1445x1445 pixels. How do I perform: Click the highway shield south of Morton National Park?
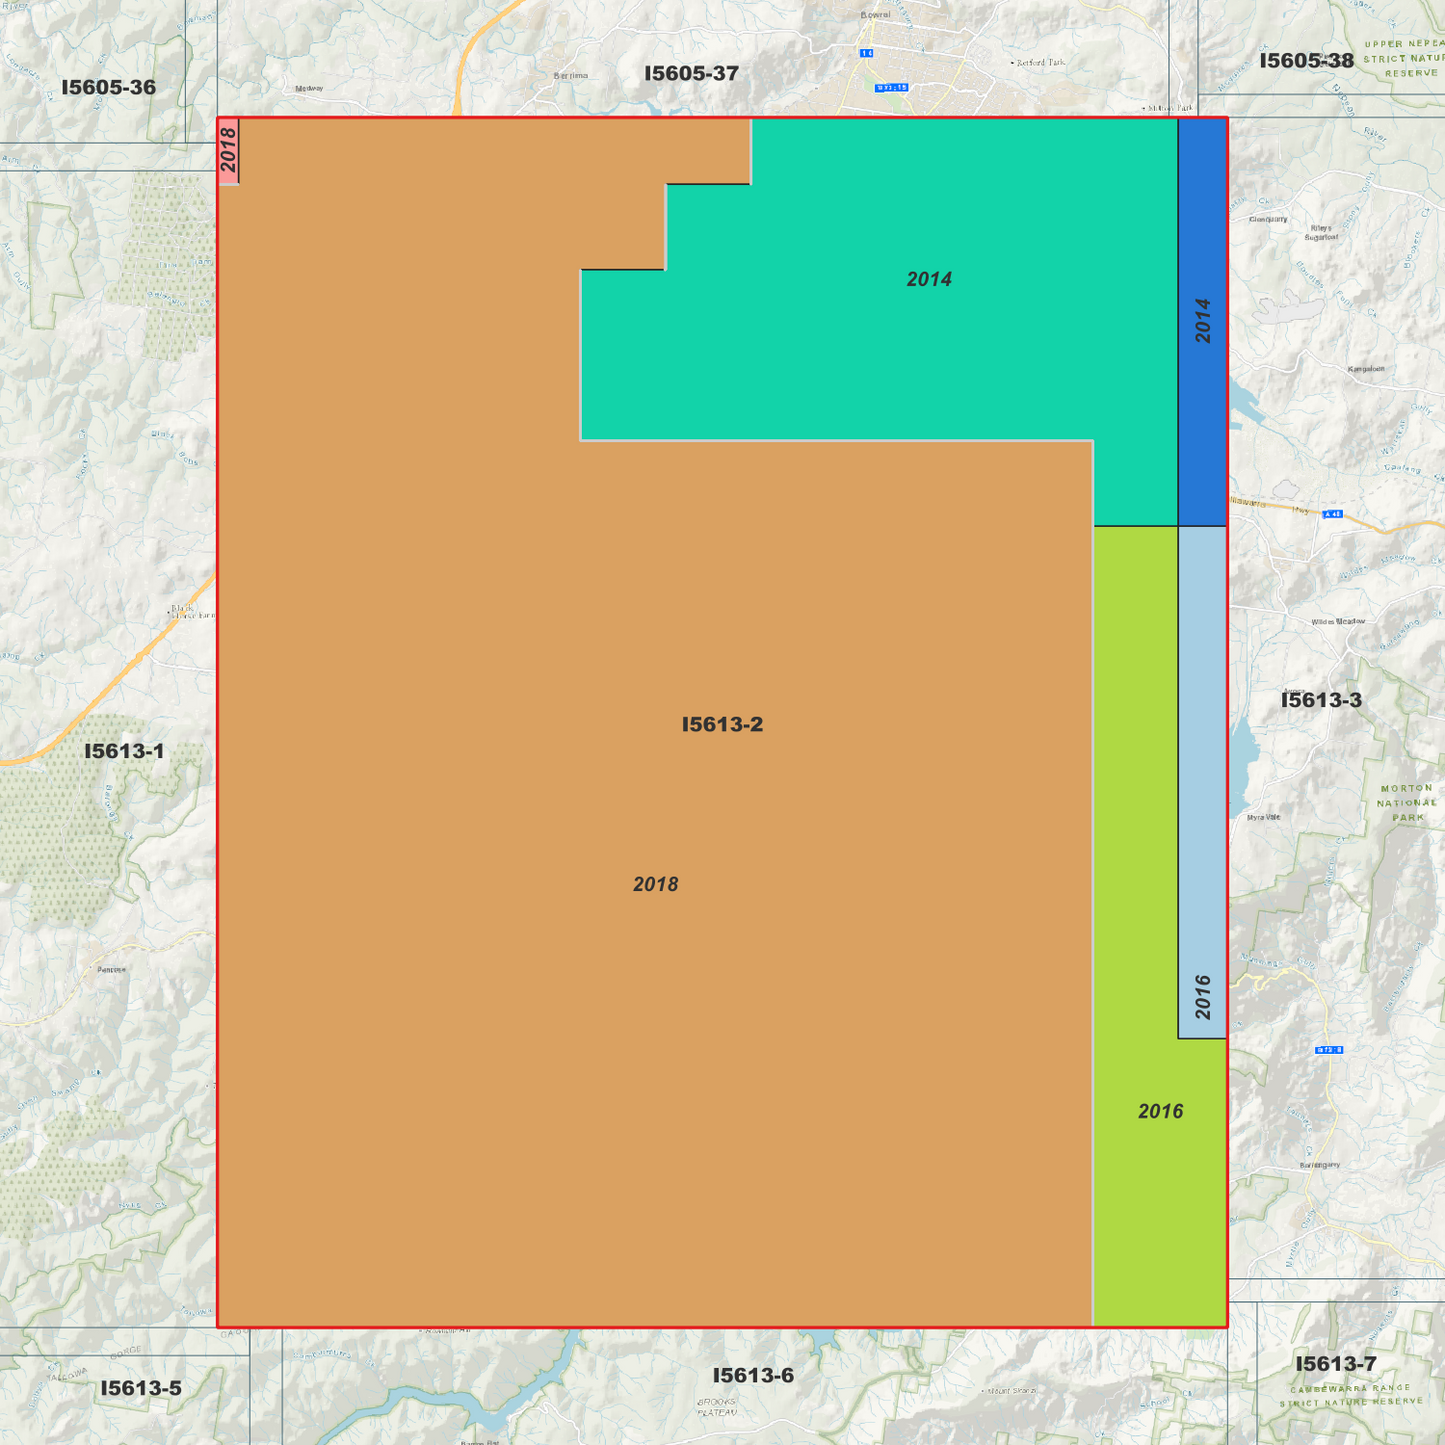1329,1050
